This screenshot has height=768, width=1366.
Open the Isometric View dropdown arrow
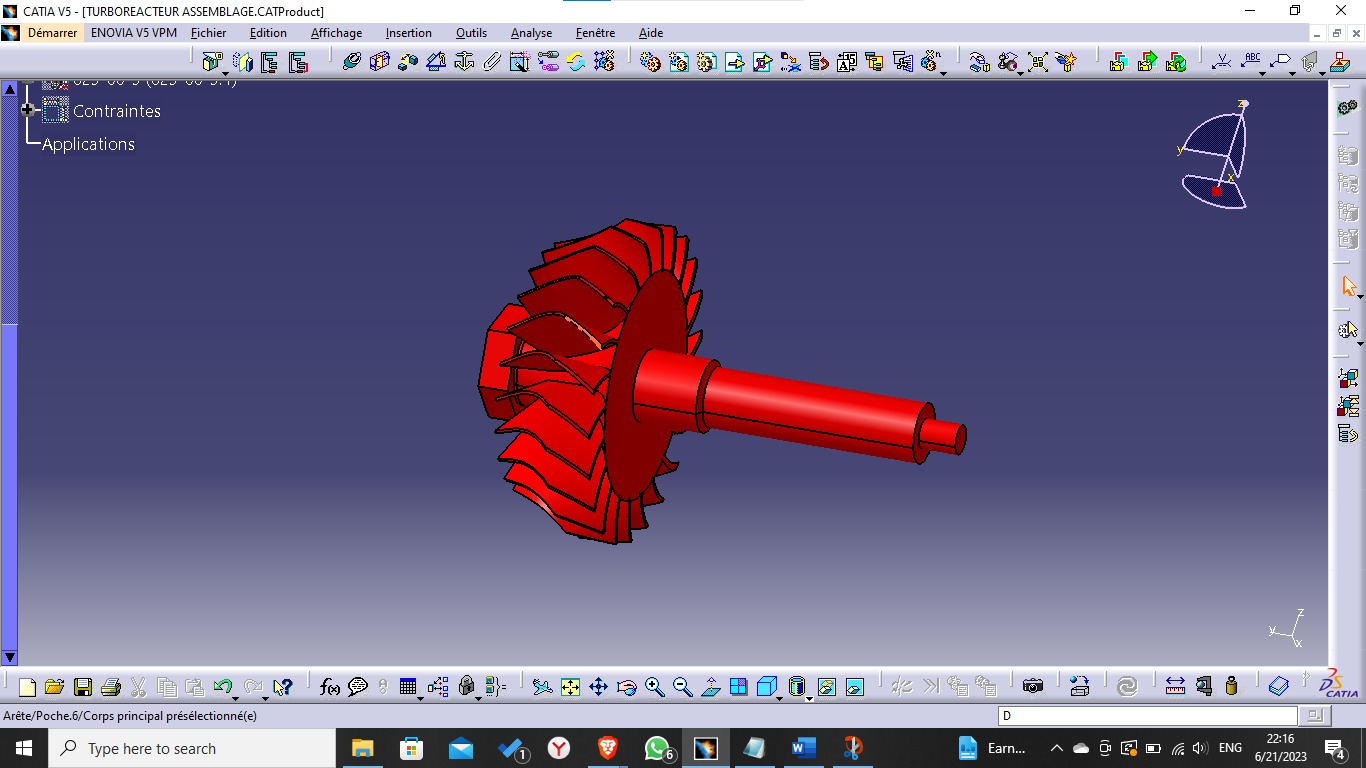pyautogui.click(x=780, y=697)
